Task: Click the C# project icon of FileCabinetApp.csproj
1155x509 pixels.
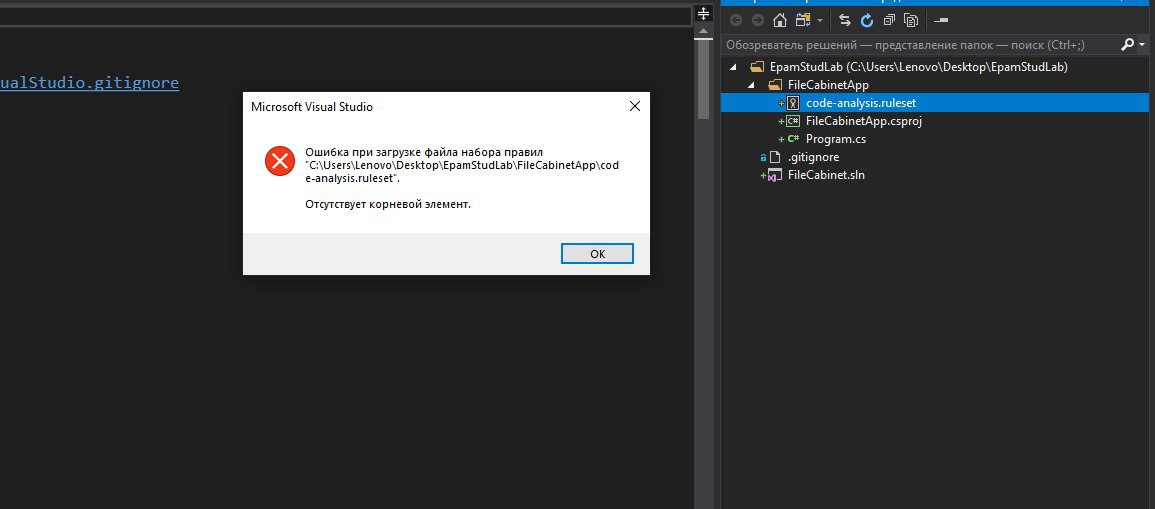Action: pyautogui.click(x=793, y=121)
